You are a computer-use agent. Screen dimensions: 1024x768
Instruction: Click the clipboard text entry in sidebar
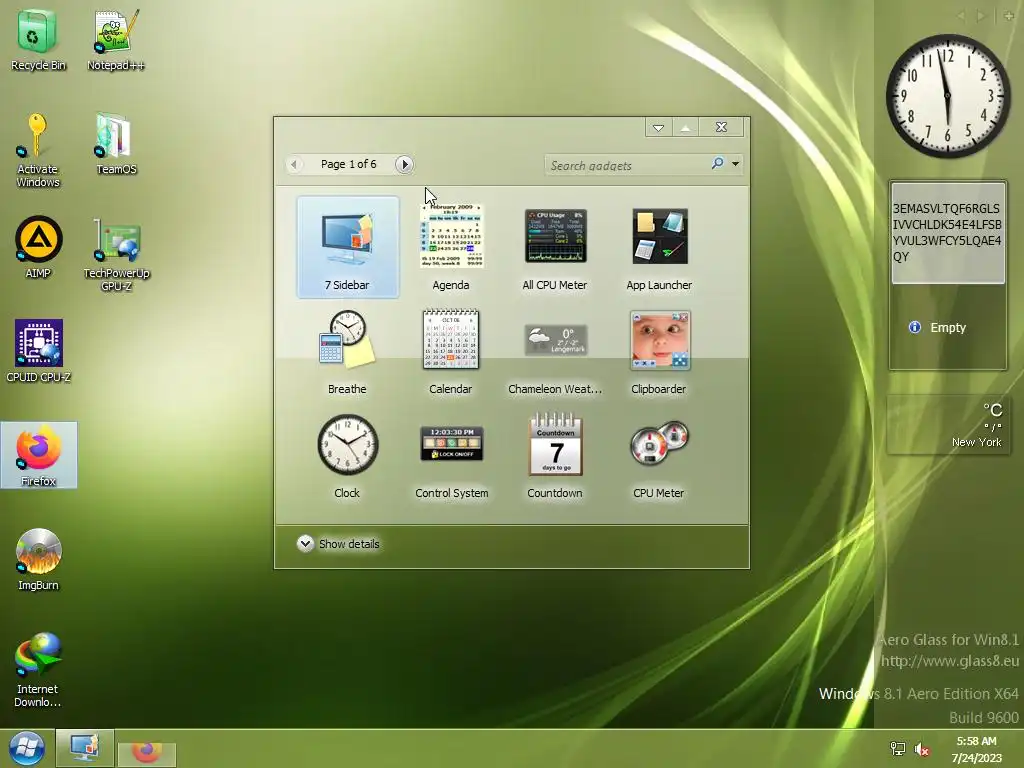[x=948, y=232]
